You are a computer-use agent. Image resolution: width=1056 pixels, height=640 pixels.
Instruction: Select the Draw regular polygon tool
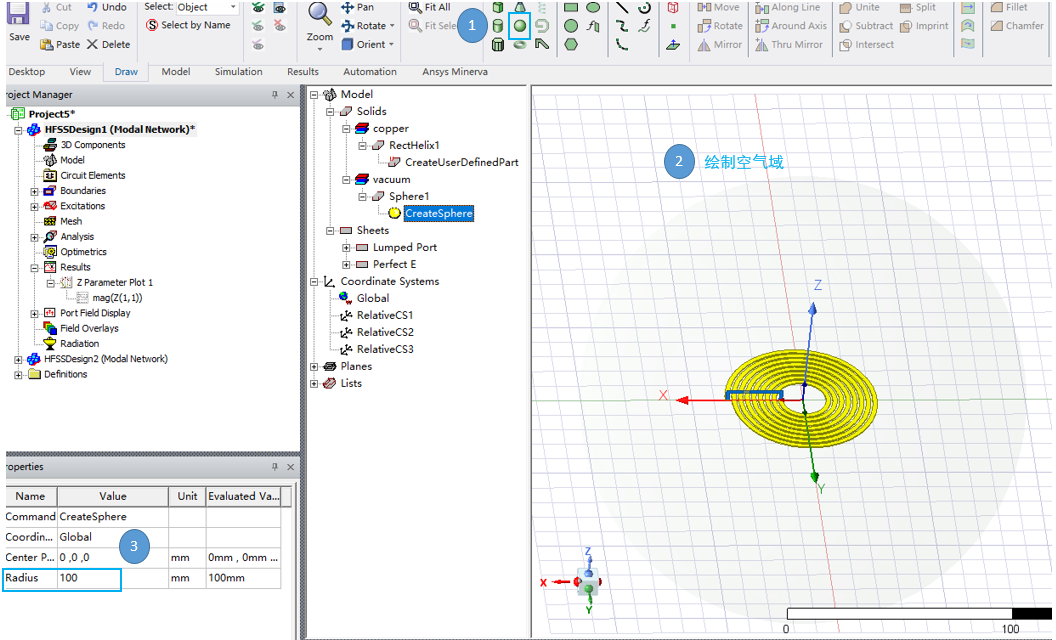tap(570, 44)
